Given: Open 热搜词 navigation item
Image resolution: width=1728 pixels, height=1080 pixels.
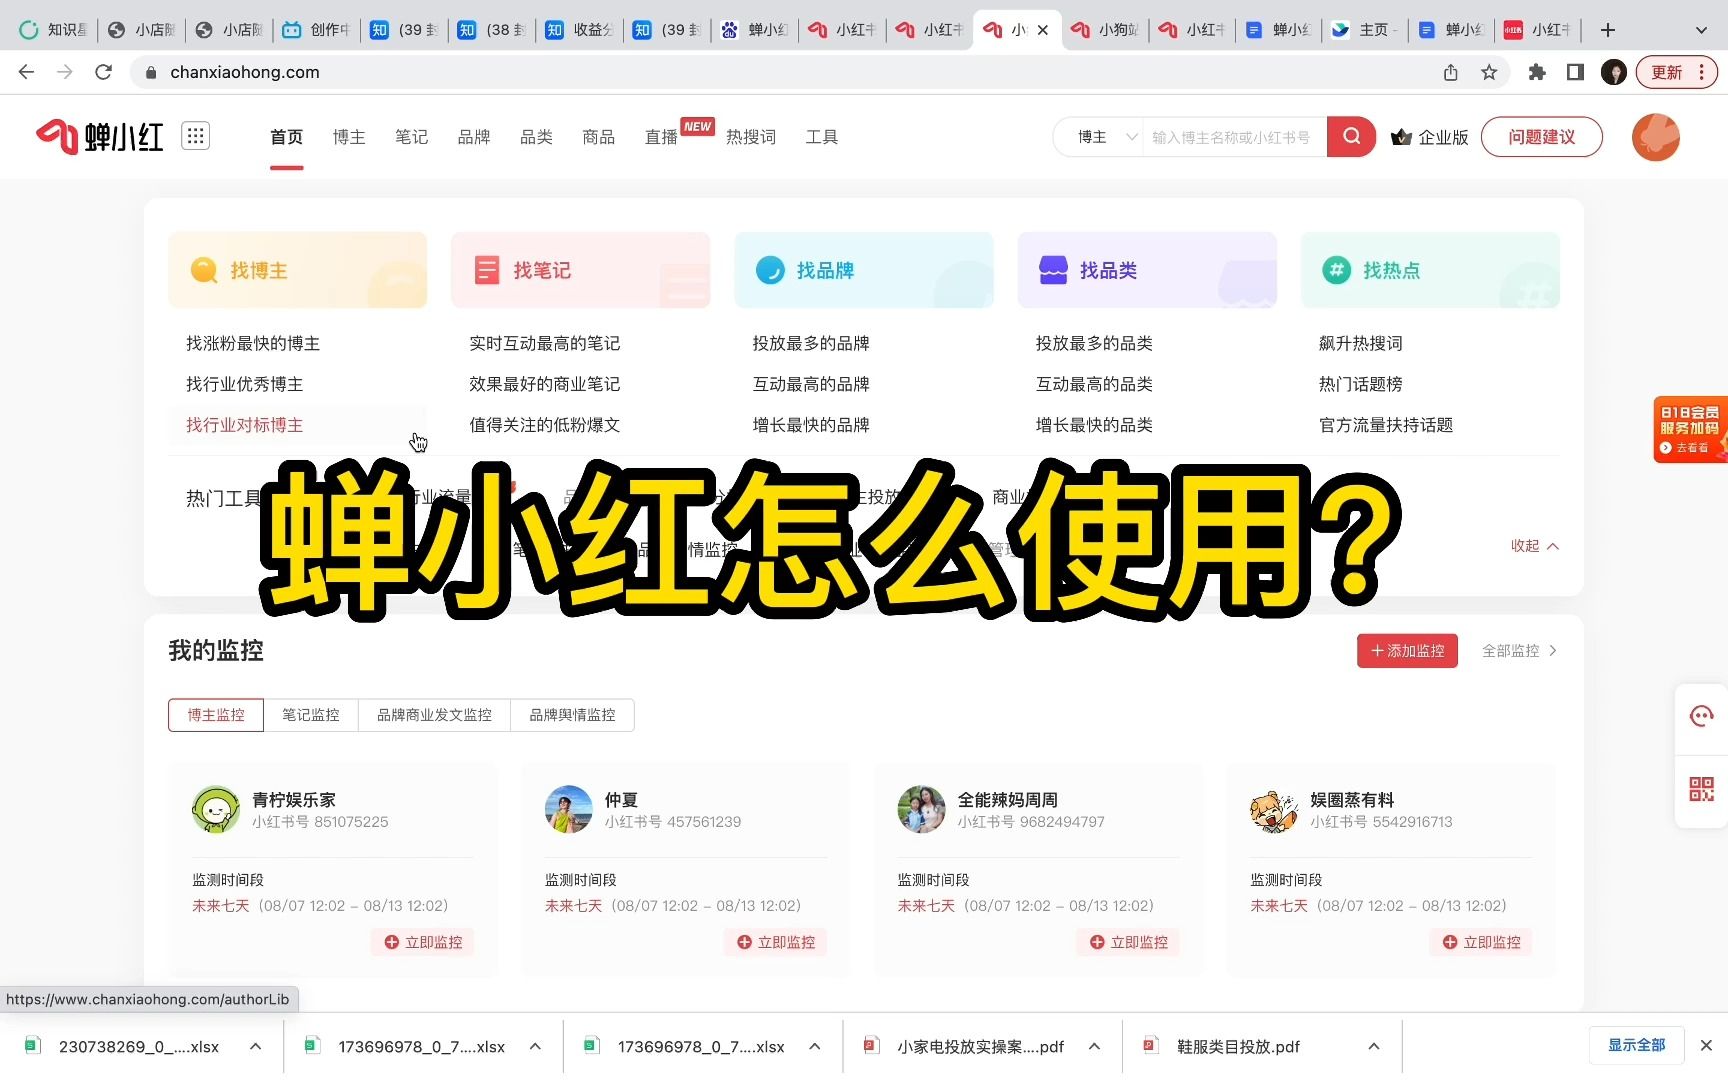Looking at the screenshot, I should (x=751, y=137).
